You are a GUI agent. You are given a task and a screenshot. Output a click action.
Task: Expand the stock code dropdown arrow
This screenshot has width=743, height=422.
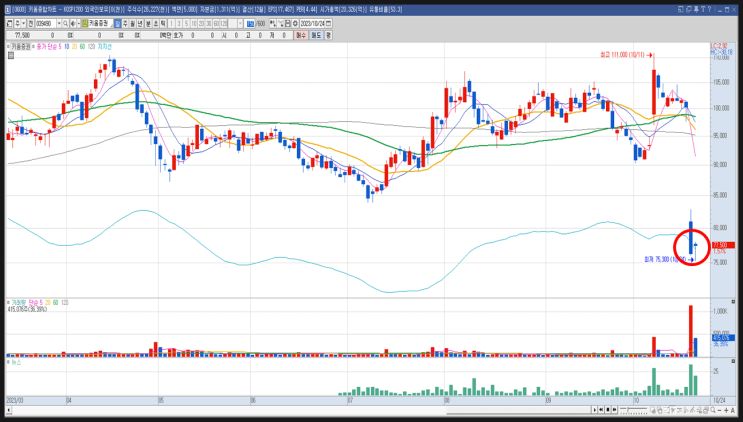pos(59,23)
